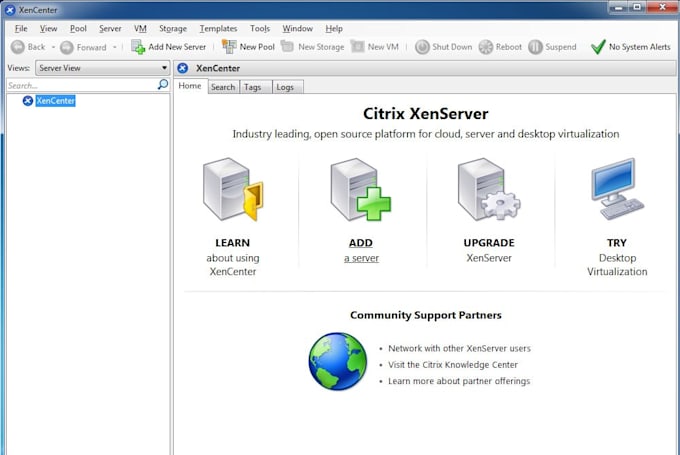Open the Storage menu
This screenshot has width=680, height=455.
(173, 29)
